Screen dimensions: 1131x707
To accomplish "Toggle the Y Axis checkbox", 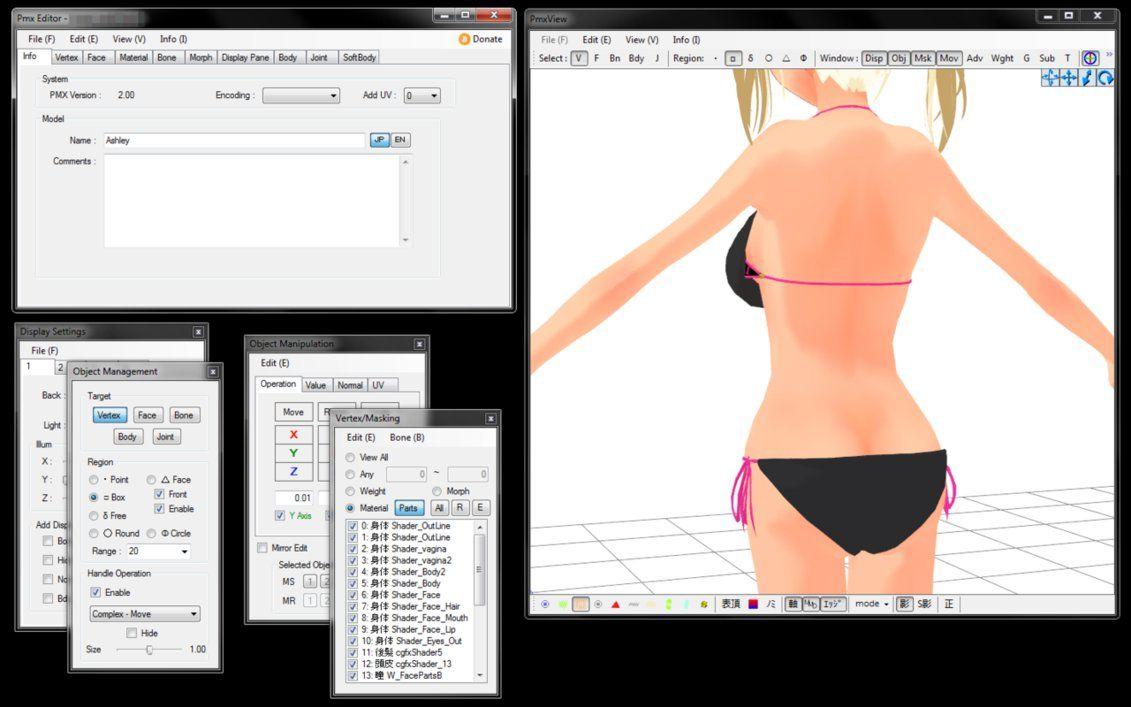I will tap(280, 516).
